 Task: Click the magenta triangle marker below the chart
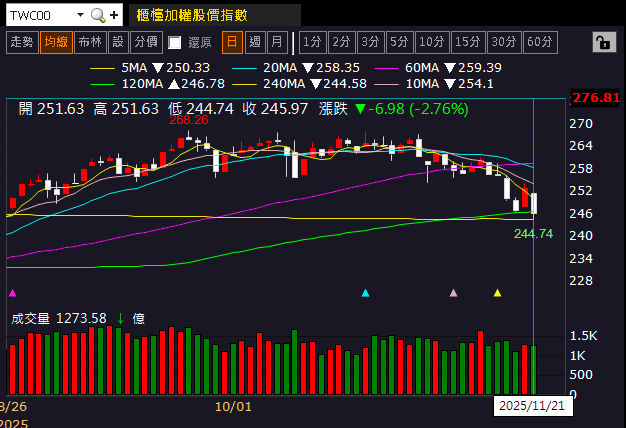point(12,293)
